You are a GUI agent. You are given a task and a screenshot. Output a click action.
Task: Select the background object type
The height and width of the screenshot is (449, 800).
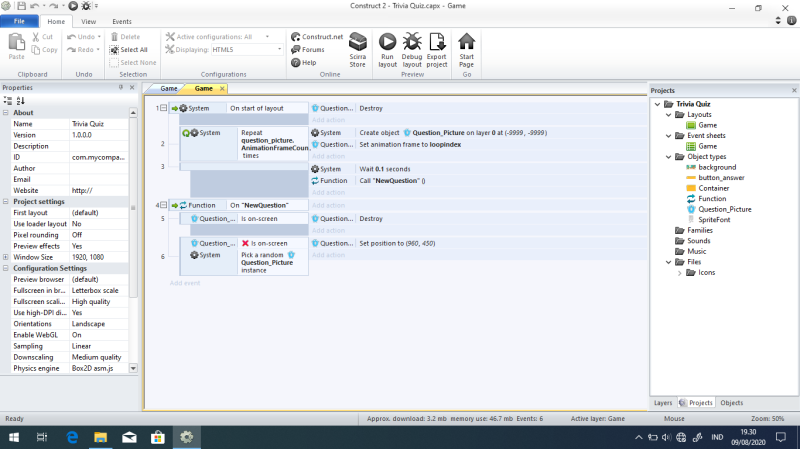click(x=717, y=167)
